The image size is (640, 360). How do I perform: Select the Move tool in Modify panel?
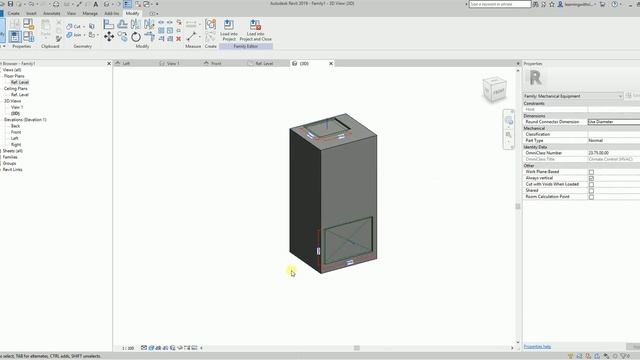[109, 37]
